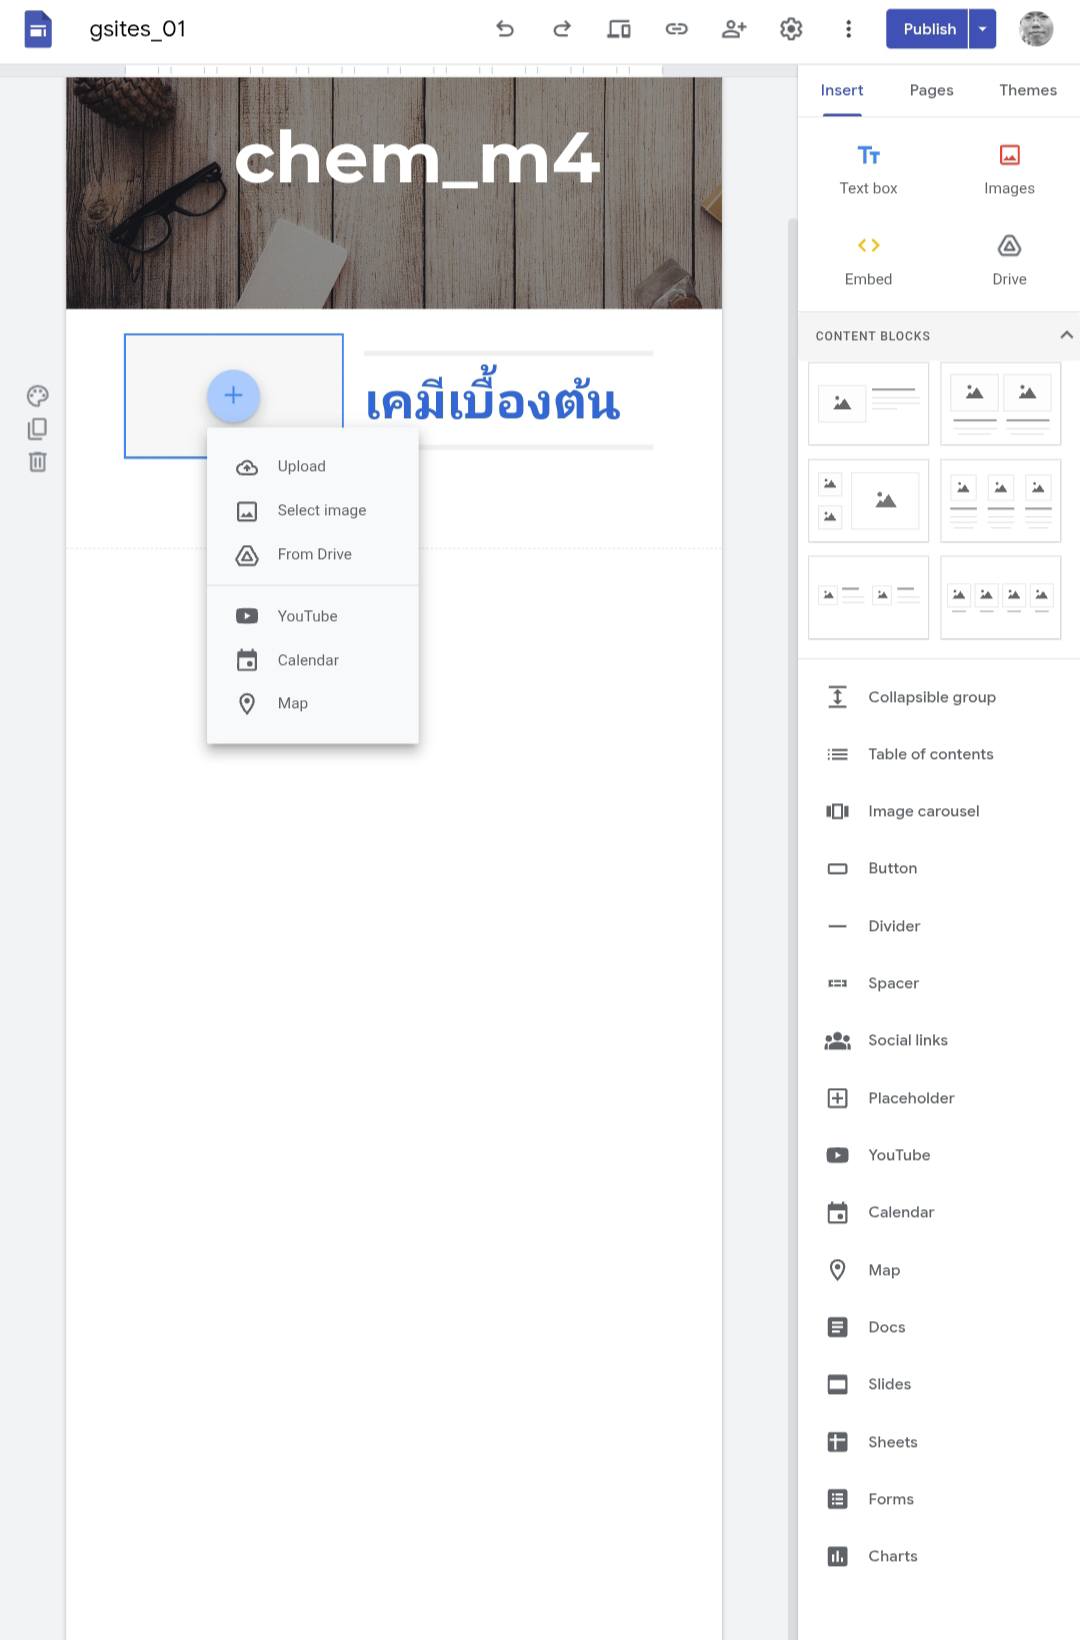Insert a Text box

click(x=868, y=168)
